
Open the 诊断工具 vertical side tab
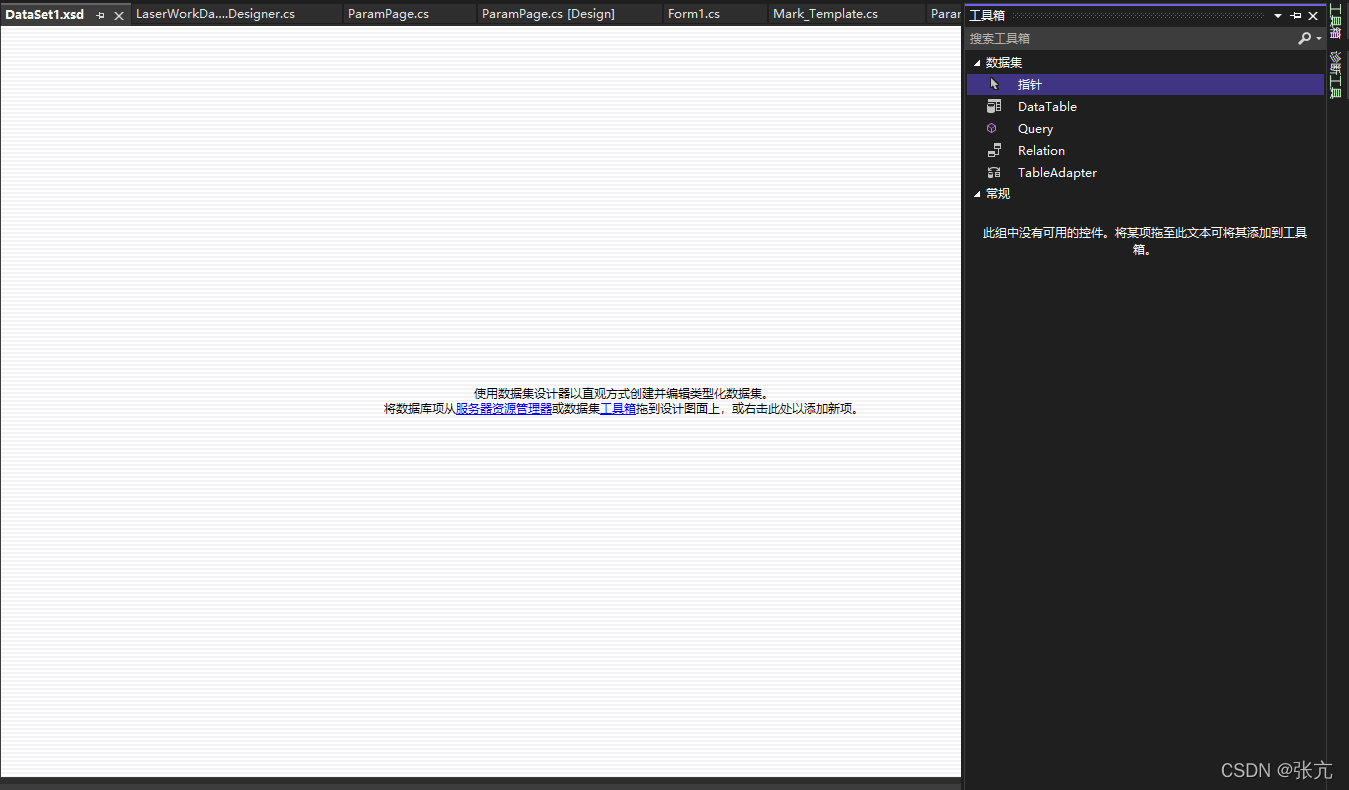[1336, 75]
